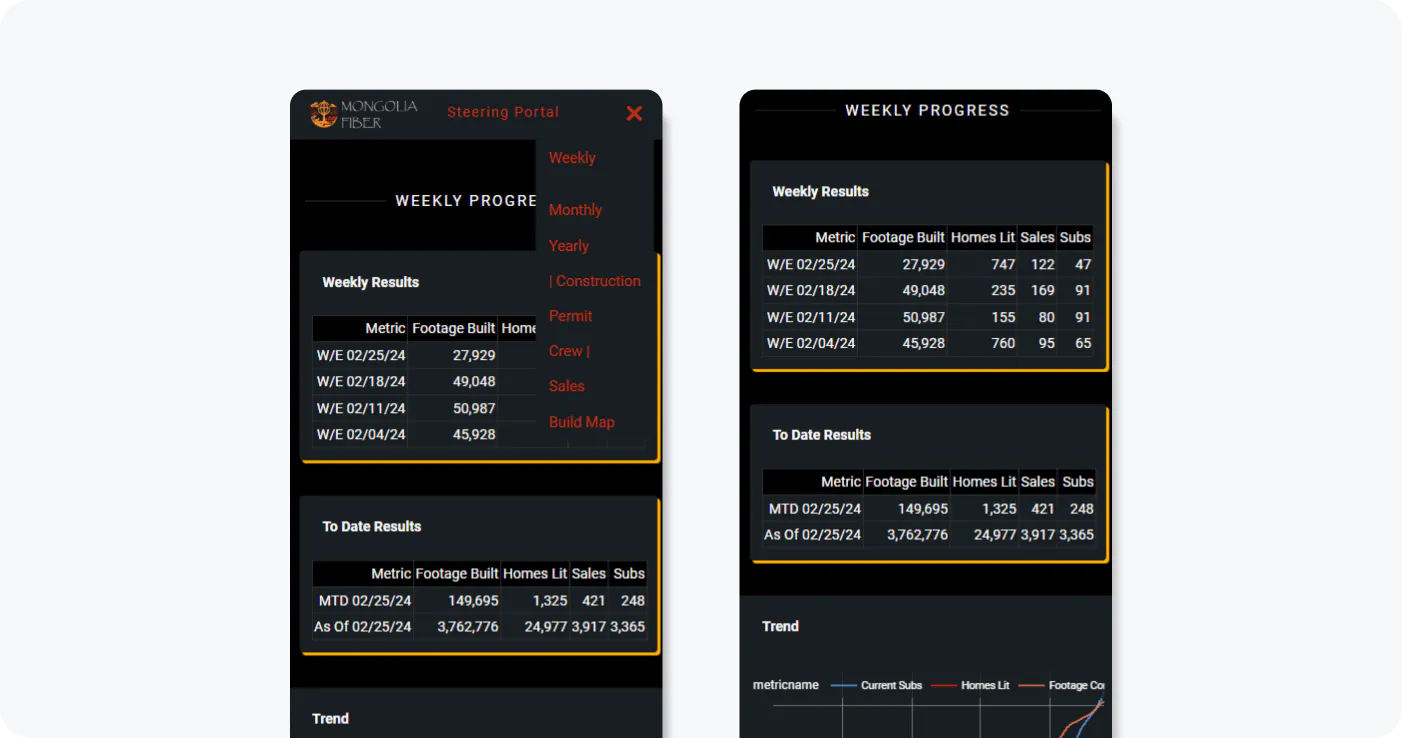This screenshot has height=738, width=1402.
Task: In the menu-free screen, click value 3,365
Action: pos(1077,535)
